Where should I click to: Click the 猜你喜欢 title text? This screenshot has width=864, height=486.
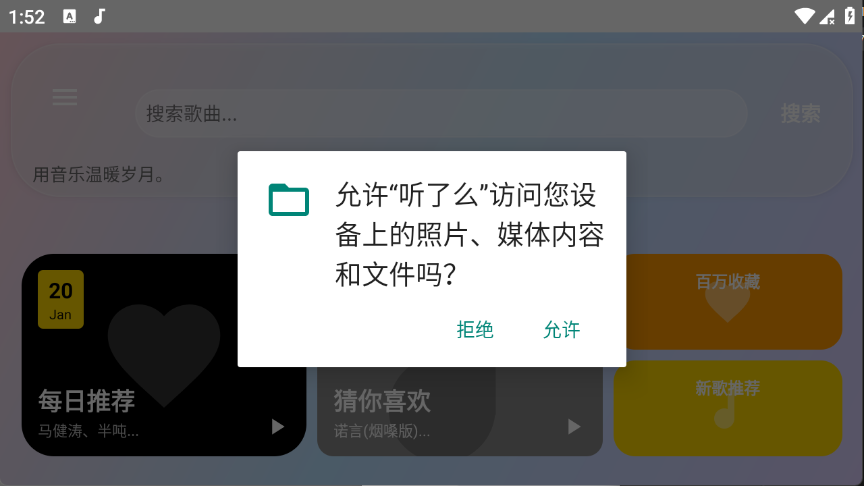(x=382, y=401)
